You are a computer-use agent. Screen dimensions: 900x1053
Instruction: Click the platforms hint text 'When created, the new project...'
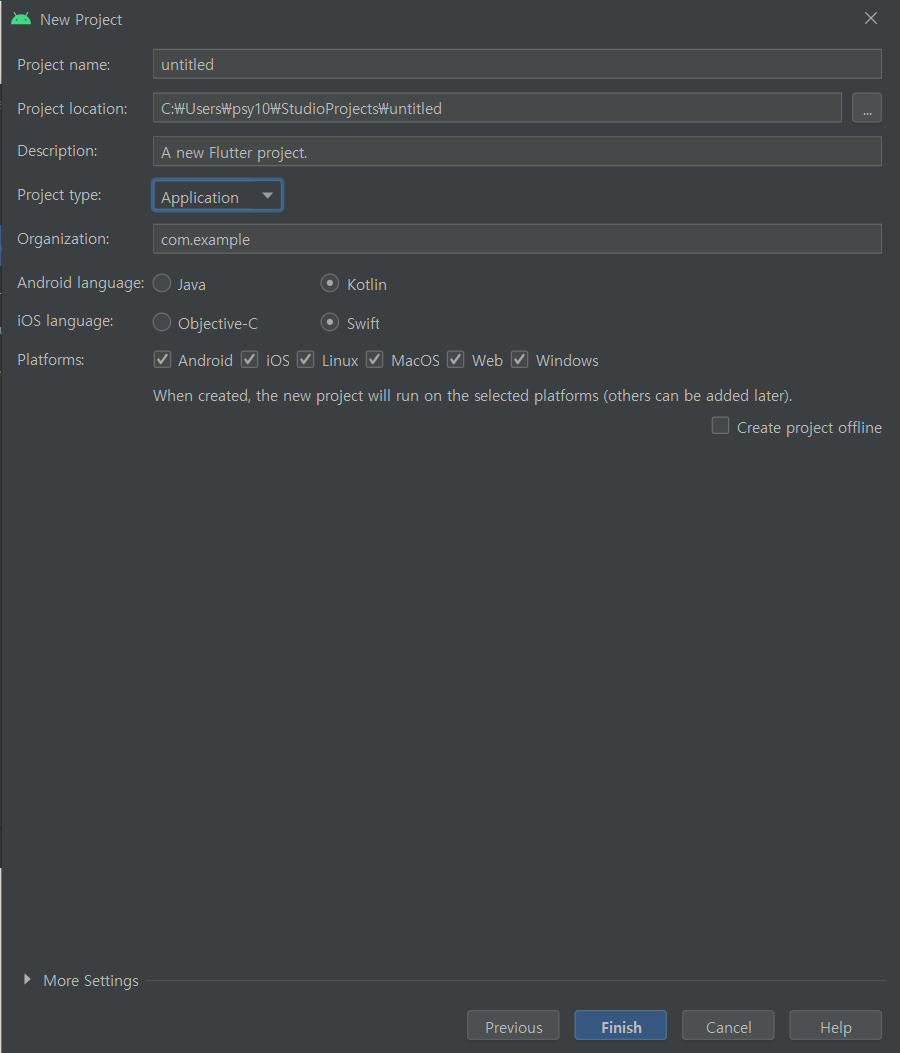pos(473,396)
